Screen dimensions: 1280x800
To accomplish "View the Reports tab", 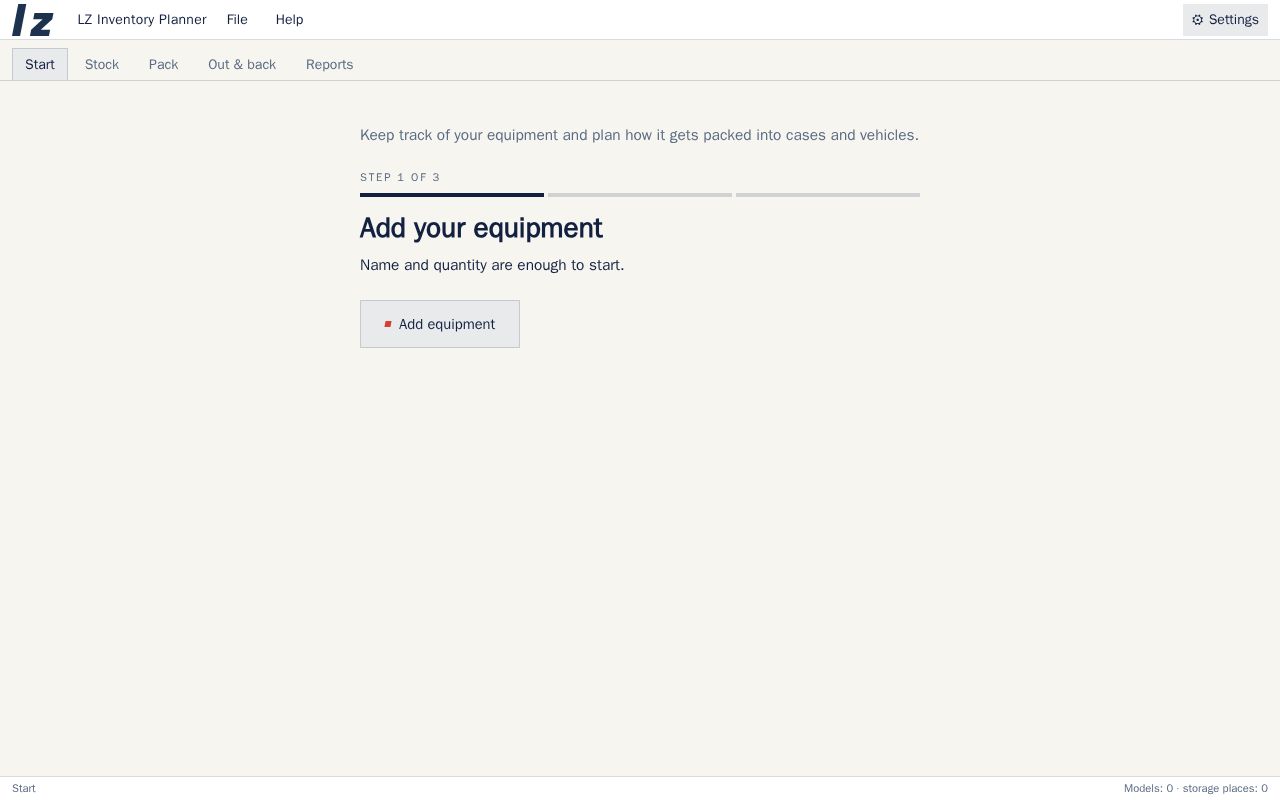I will (329, 64).
